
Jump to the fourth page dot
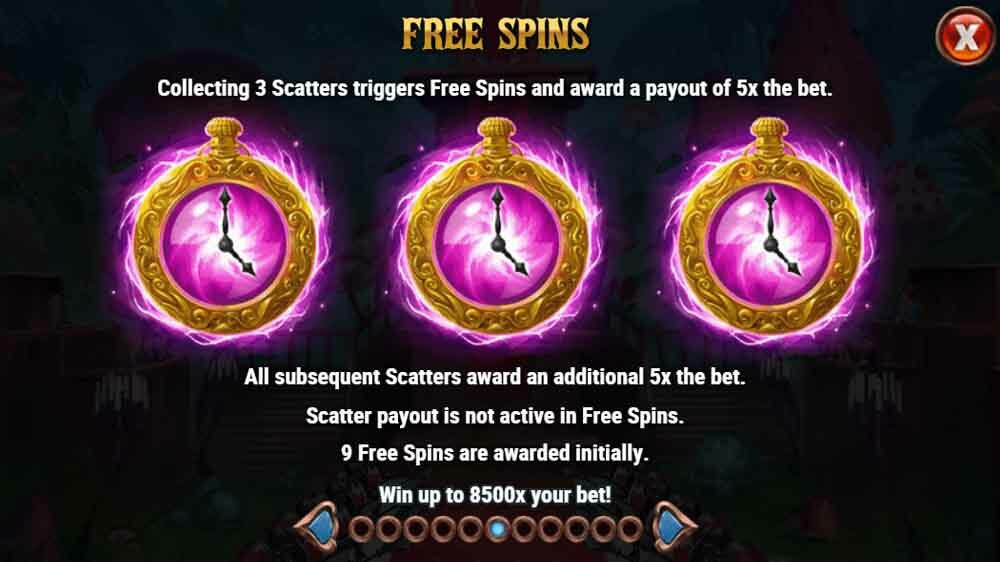[x=442, y=529]
